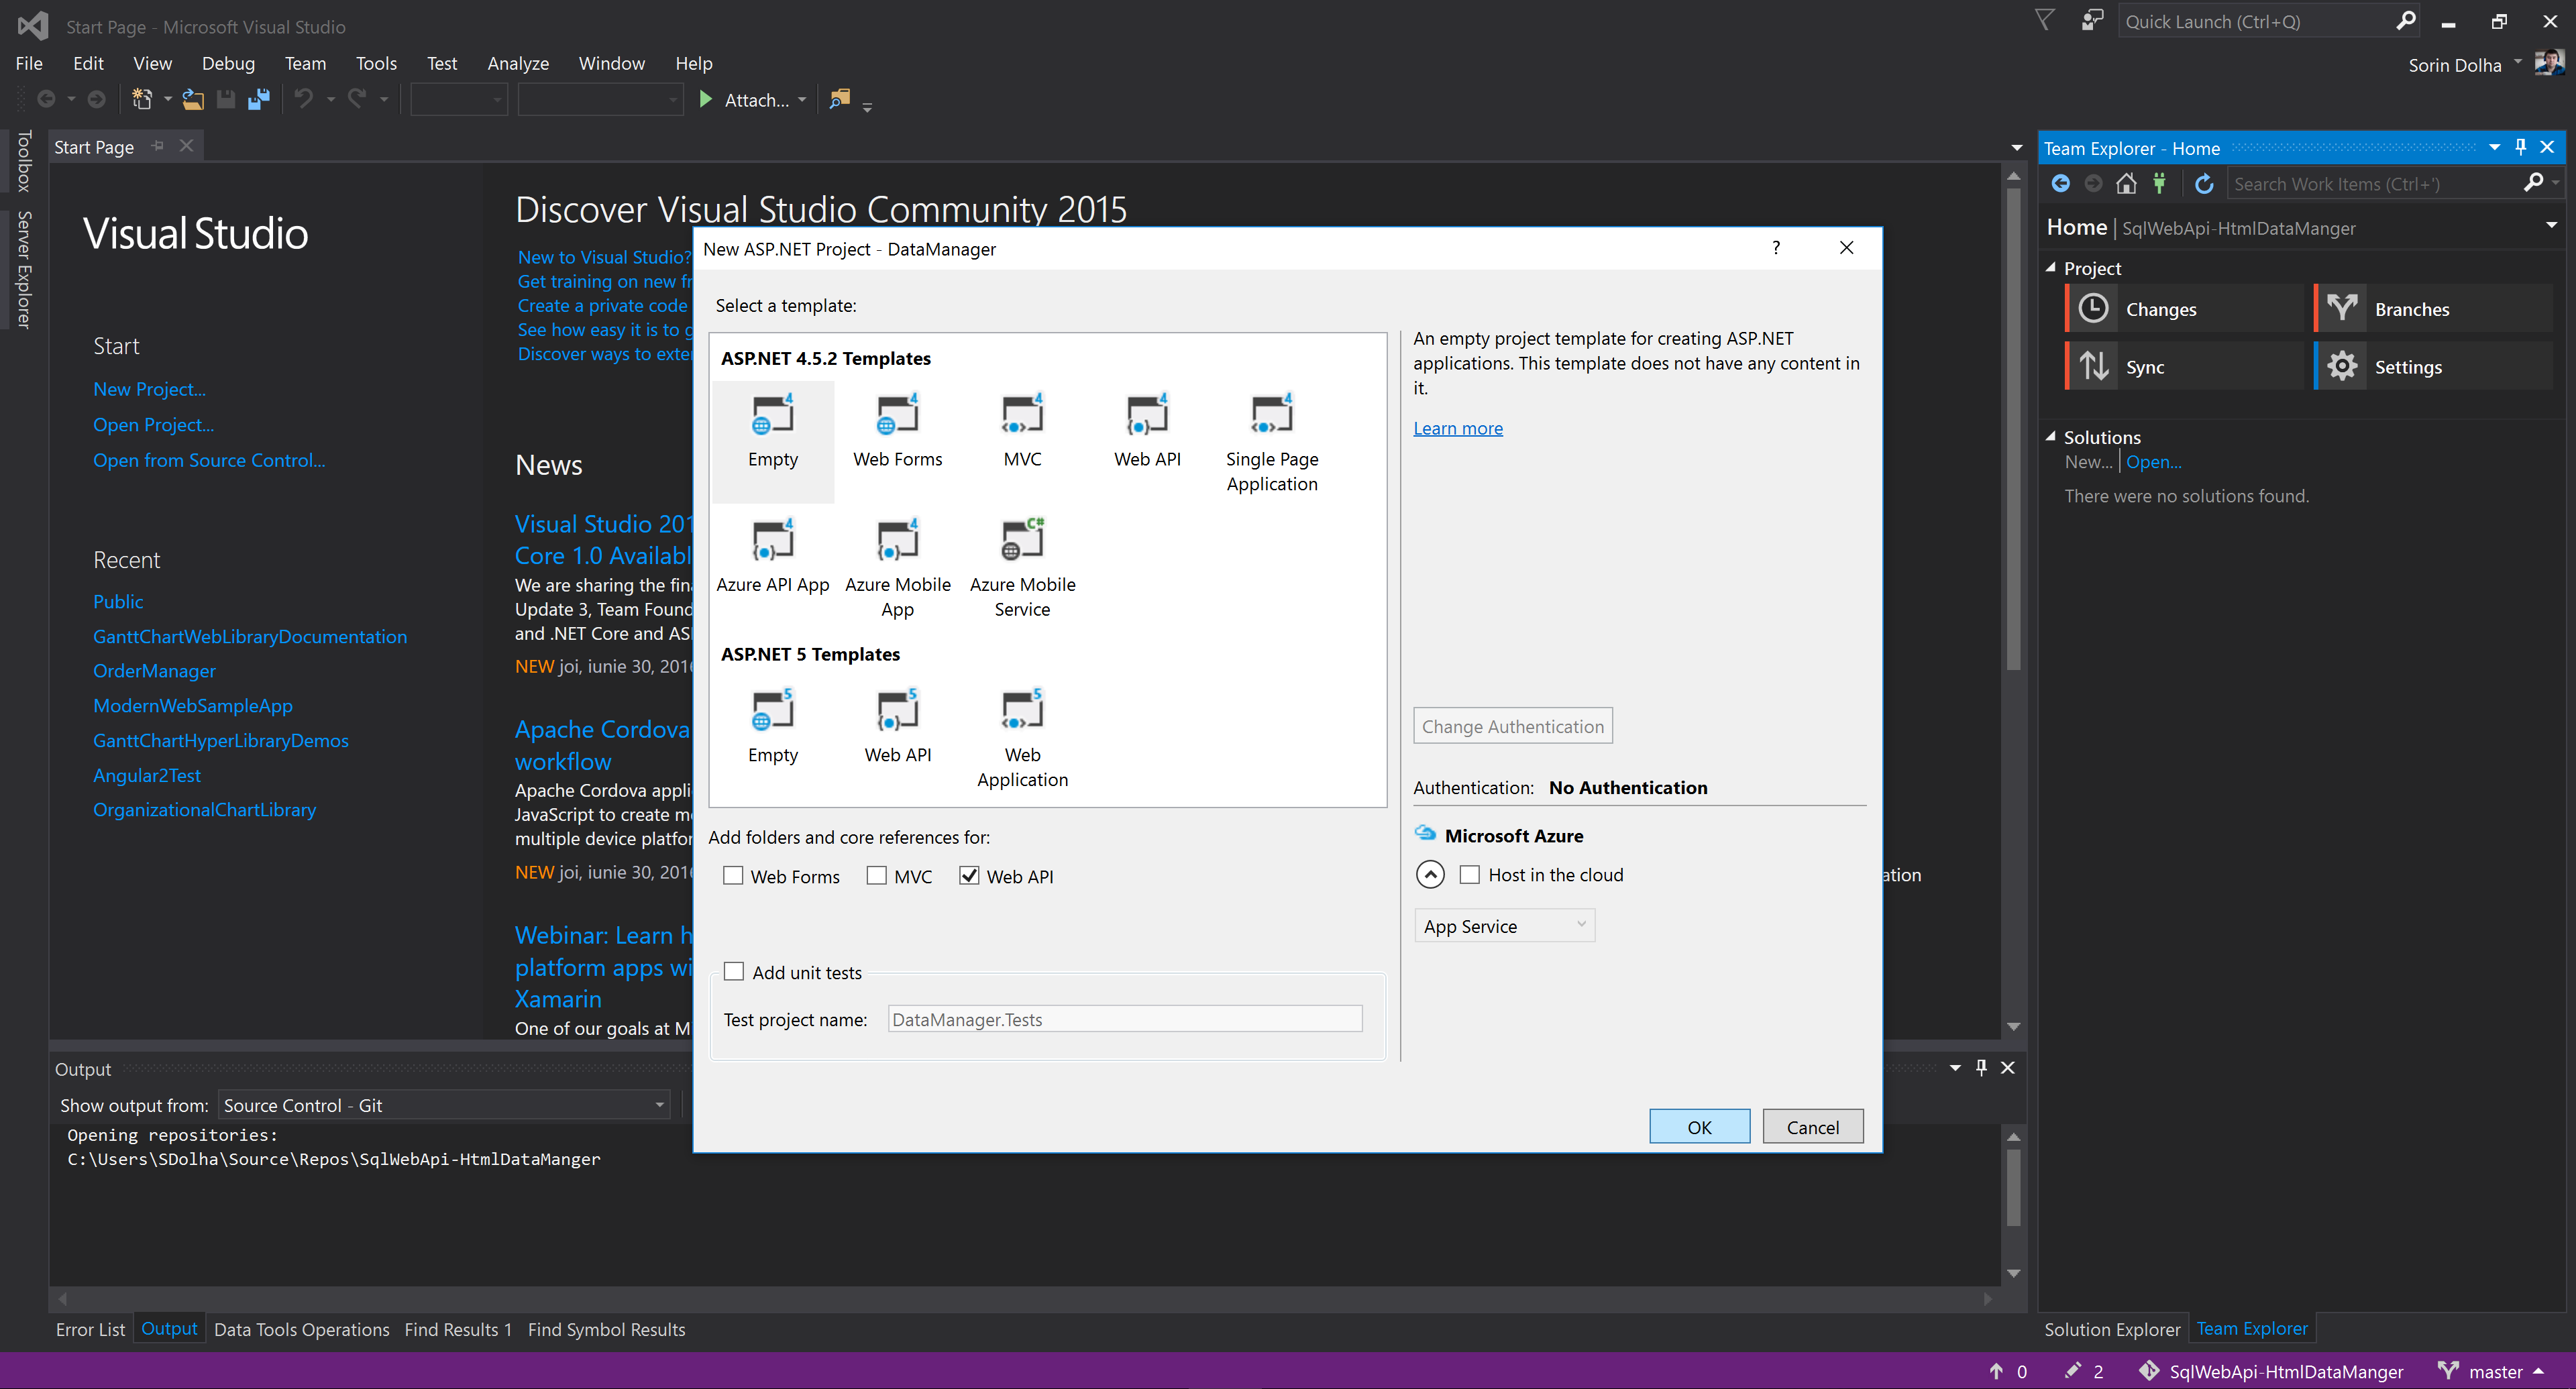Click the Learn more link

pos(1457,428)
